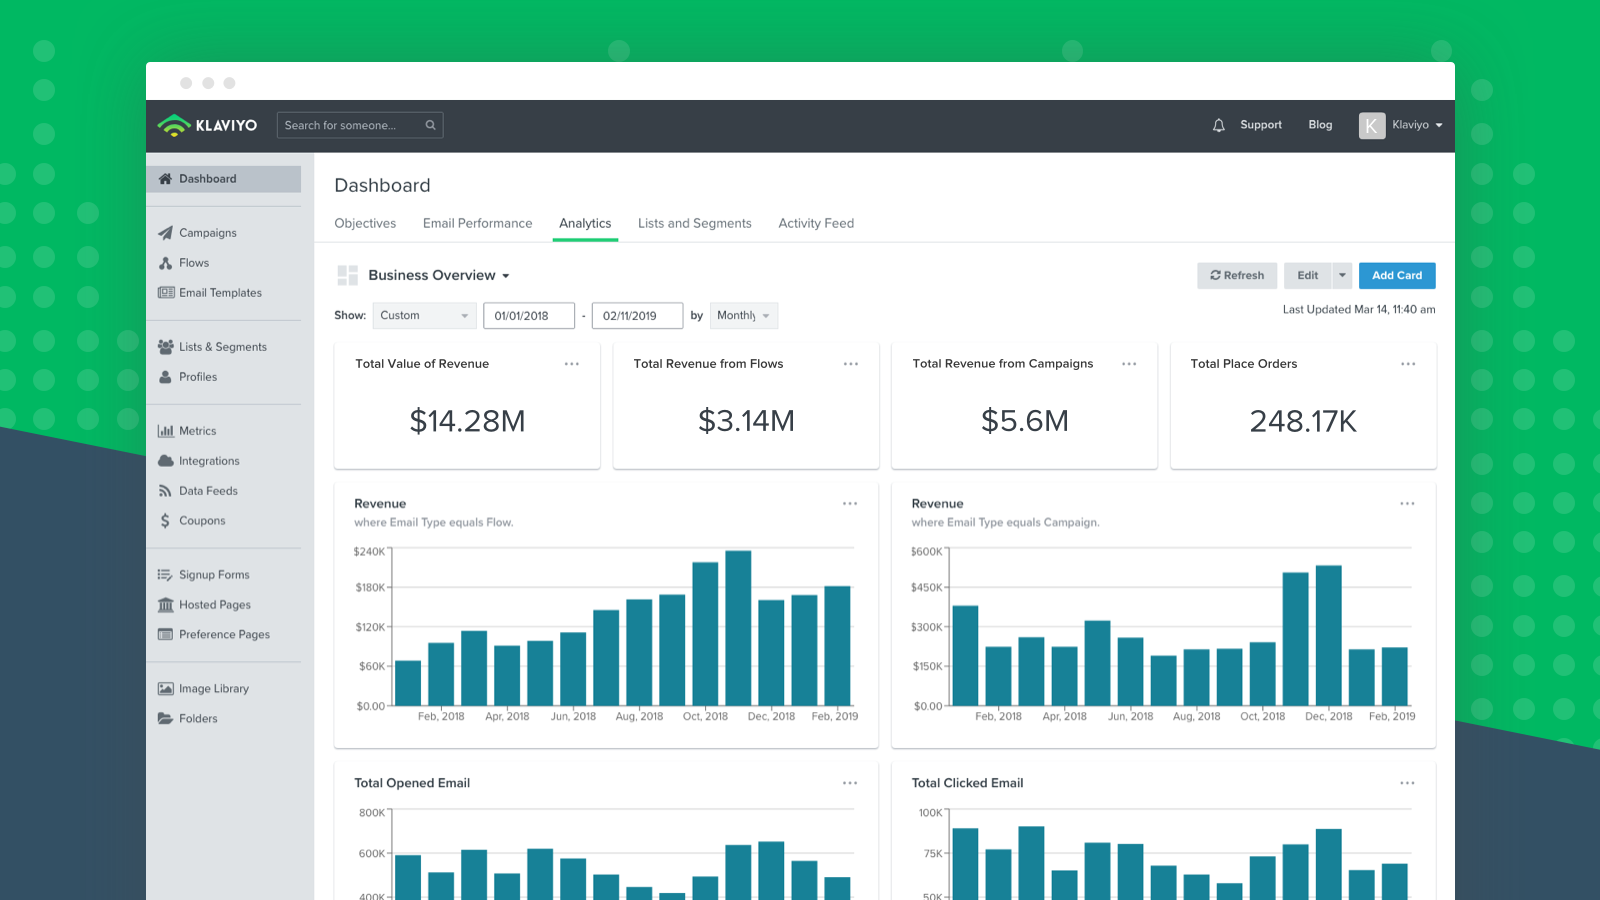This screenshot has height=900, width=1600.
Task: Select Coupons in the sidebar
Action: [202, 520]
